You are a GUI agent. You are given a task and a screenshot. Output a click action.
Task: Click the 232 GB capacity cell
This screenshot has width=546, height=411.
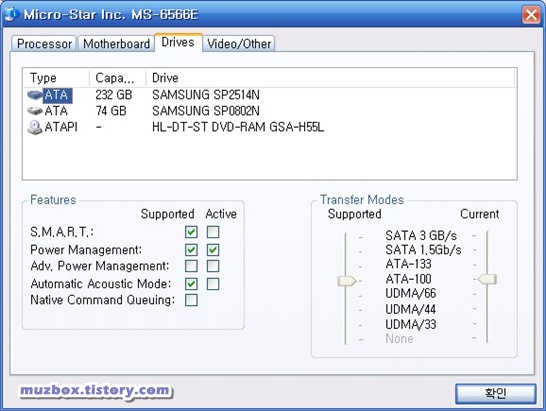tap(114, 95)
